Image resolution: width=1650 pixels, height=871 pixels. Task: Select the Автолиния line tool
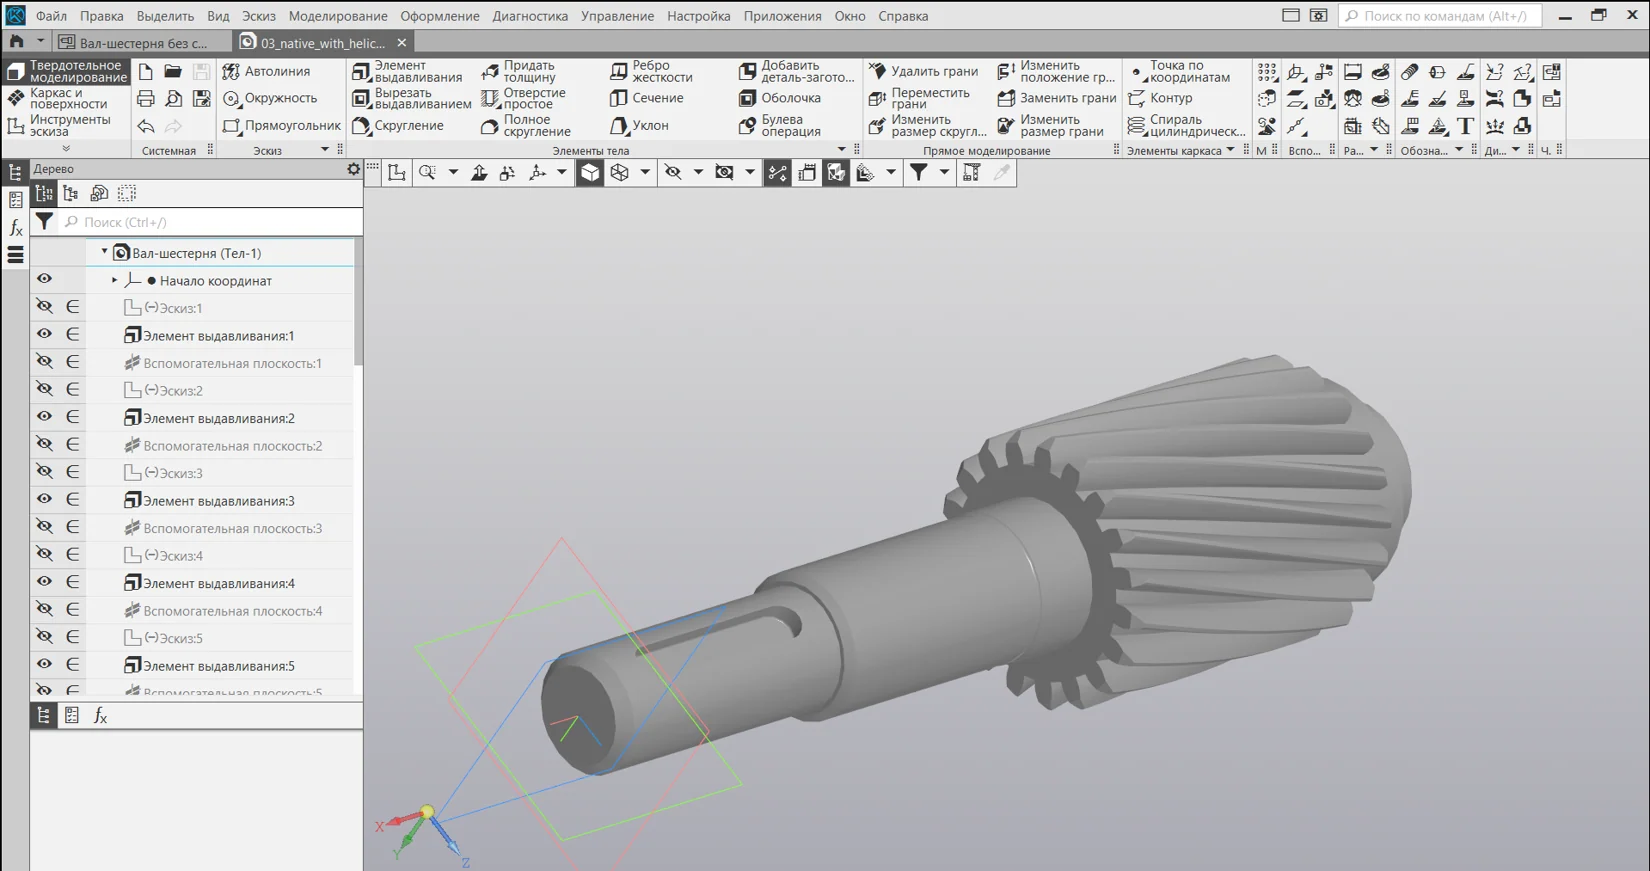click(x=266, y=71)
